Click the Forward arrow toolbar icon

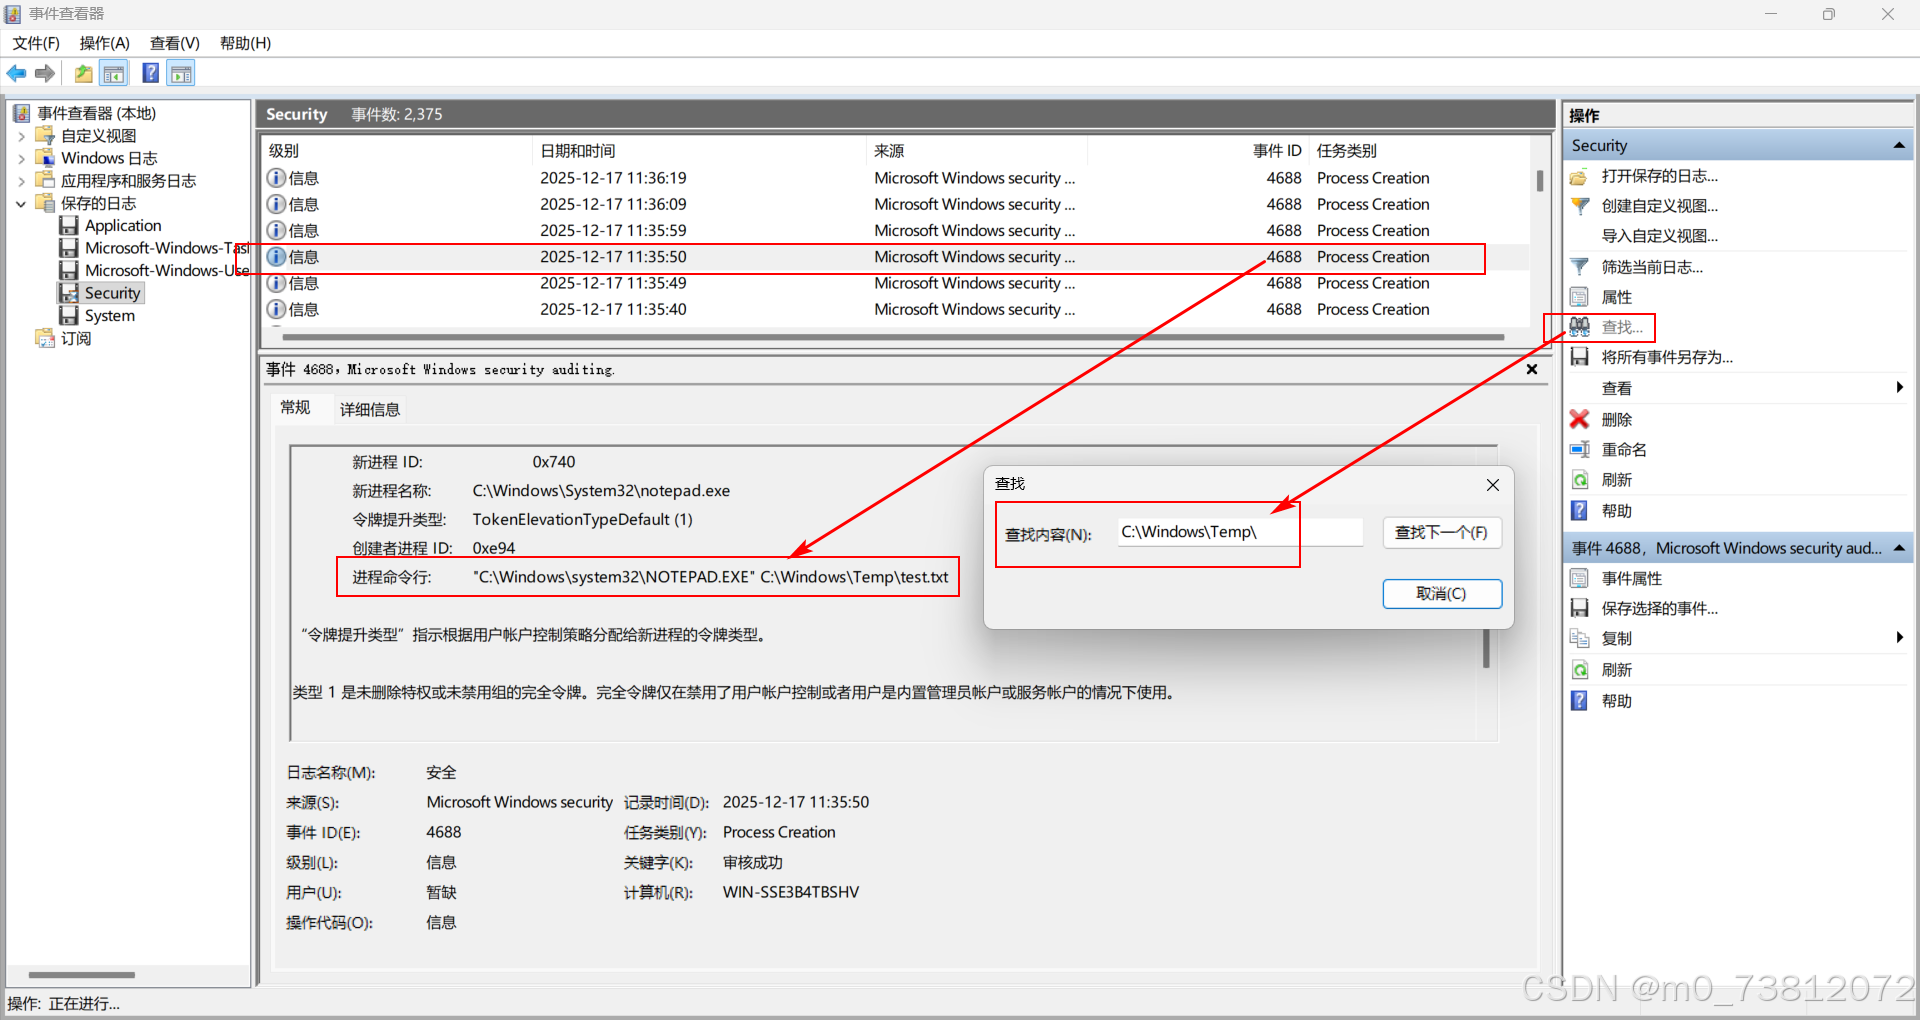[x=44, y=73]
